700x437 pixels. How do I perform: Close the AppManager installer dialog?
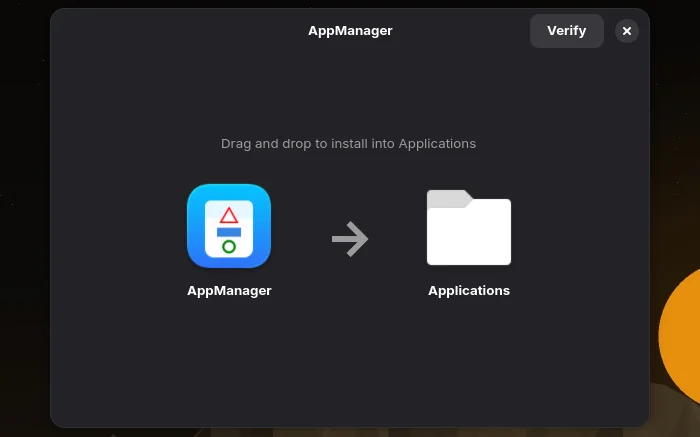[x=627, y=31]
